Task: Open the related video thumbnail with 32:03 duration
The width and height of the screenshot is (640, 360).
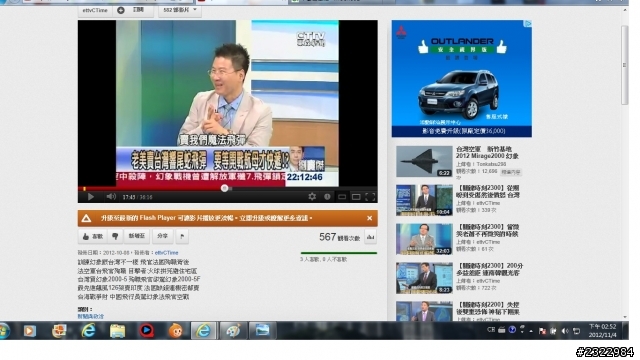Action: (424, 239)
